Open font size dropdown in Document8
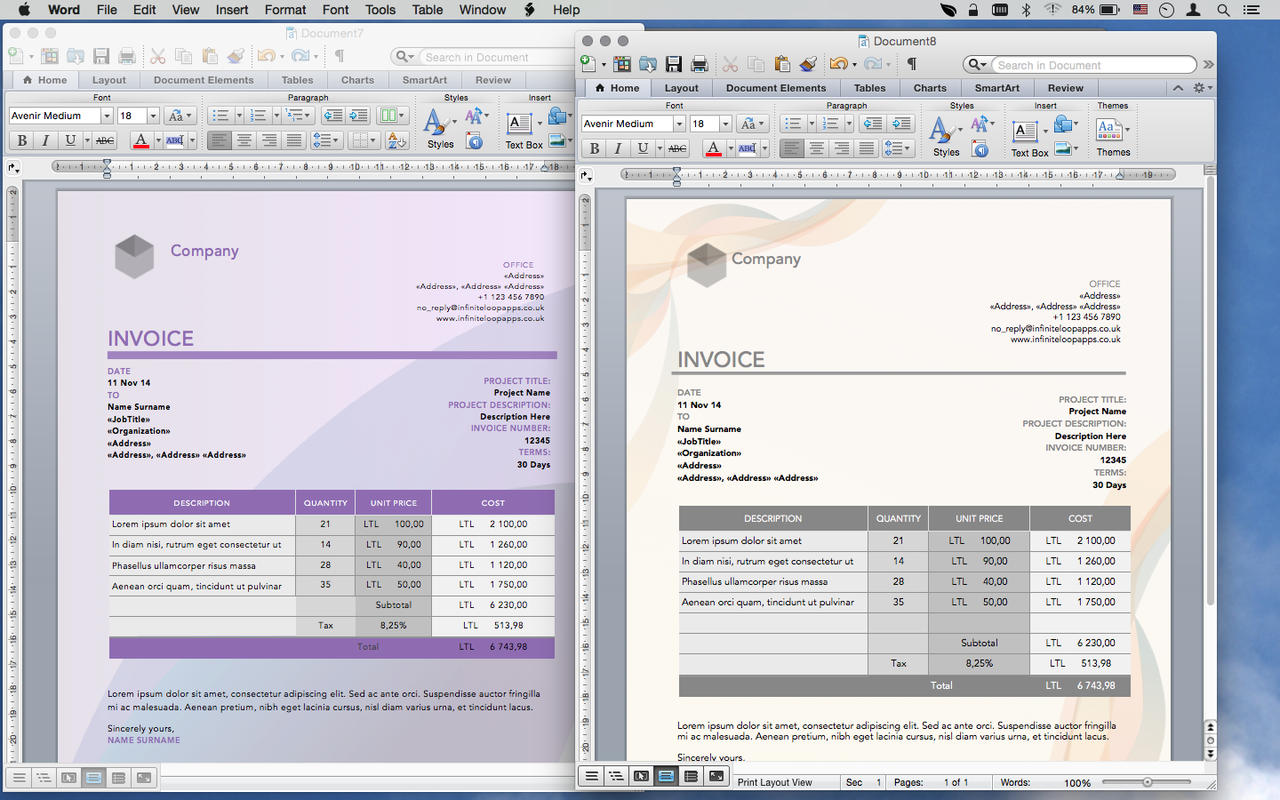The height and width of the screenshot is (800, 1280). coord(725,124)
